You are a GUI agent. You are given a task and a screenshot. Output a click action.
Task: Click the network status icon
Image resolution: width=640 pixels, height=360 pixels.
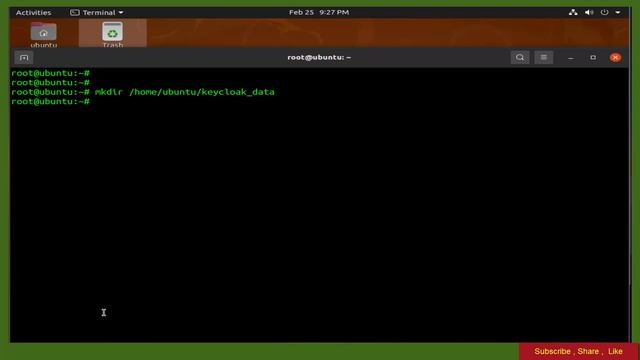click(x=573, y=13)
